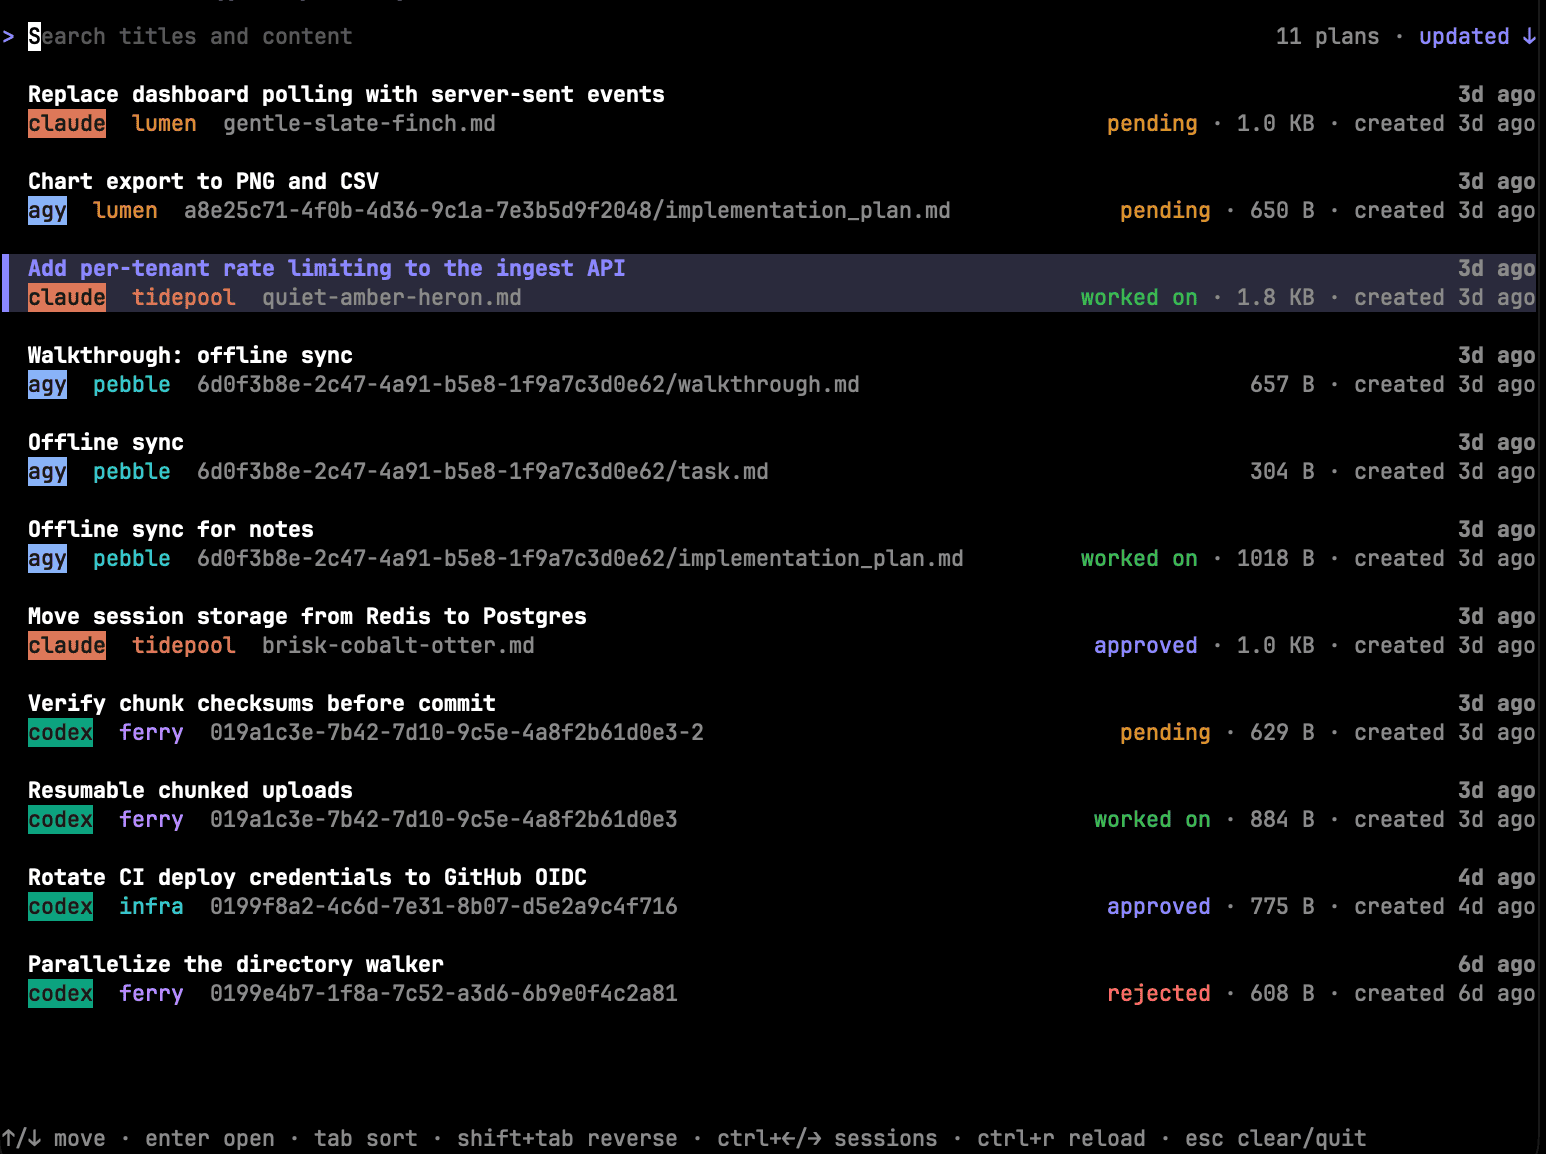This screenshot has width=1546, height=1154.
Task: Click the pebble label beside walkthrough.md
Action: click(132, 384)
